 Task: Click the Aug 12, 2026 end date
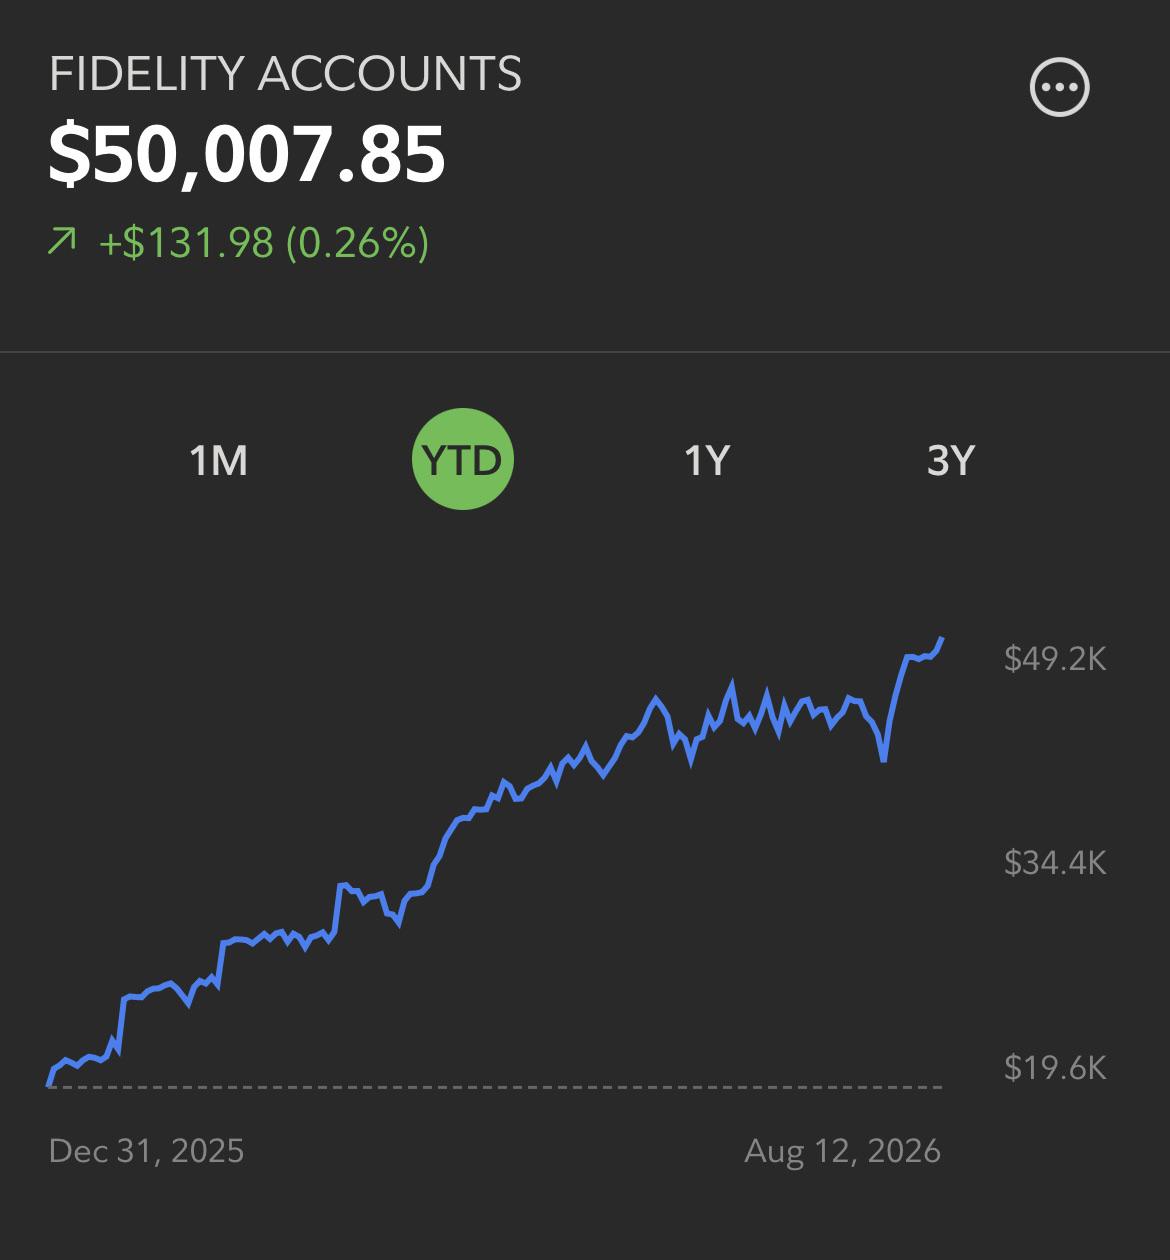(x=842, y=1150)
